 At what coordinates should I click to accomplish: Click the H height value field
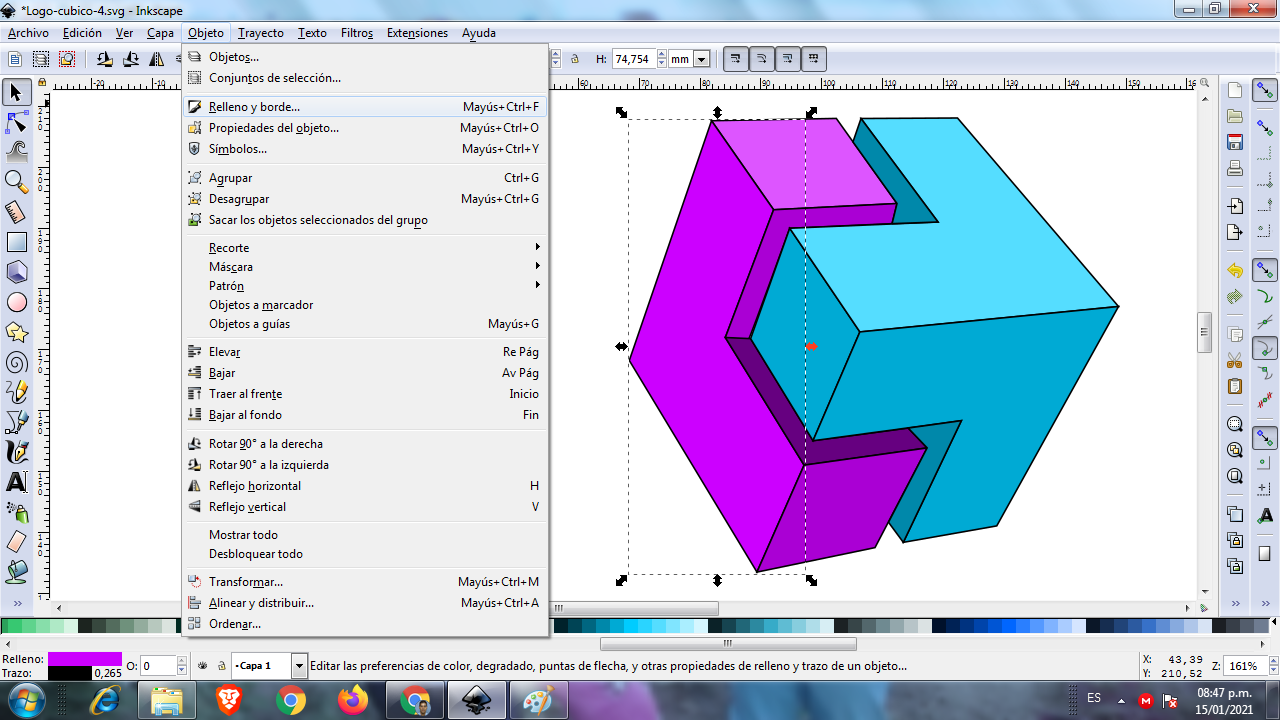pos(633,59)
